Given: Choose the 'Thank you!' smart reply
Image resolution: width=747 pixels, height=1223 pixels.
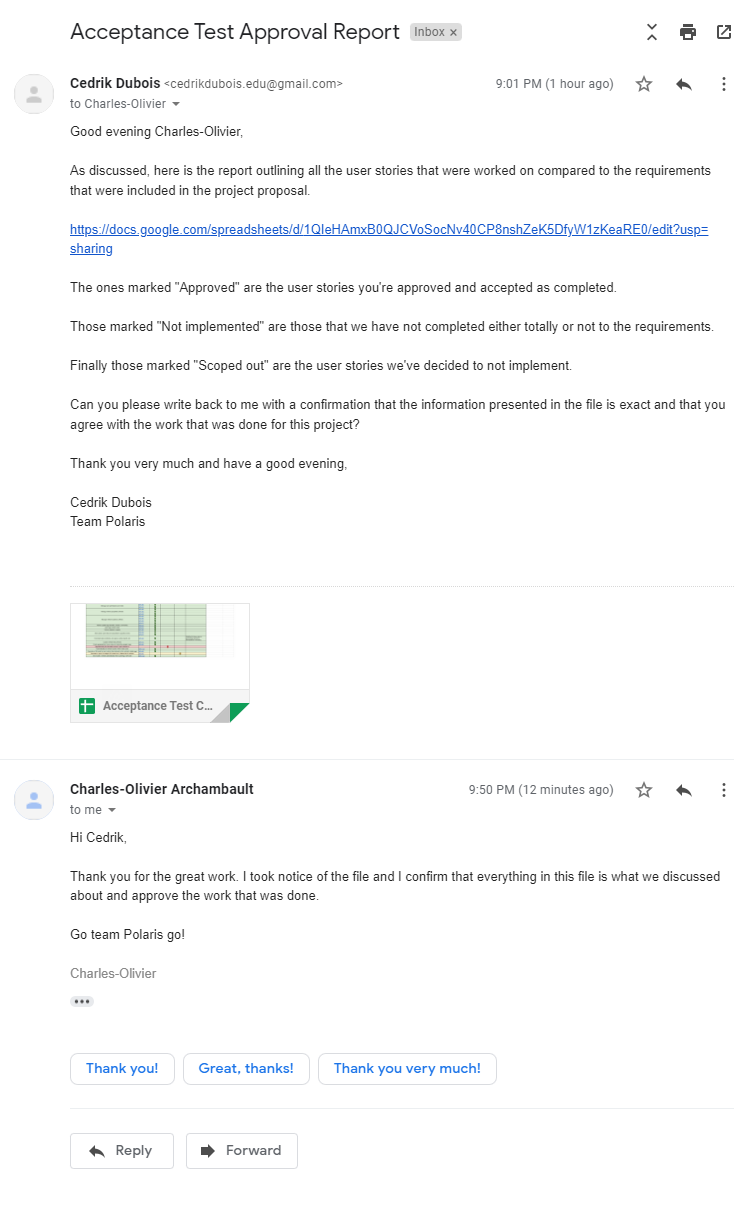Looking at the screenshot, I should coord(122,1068).
